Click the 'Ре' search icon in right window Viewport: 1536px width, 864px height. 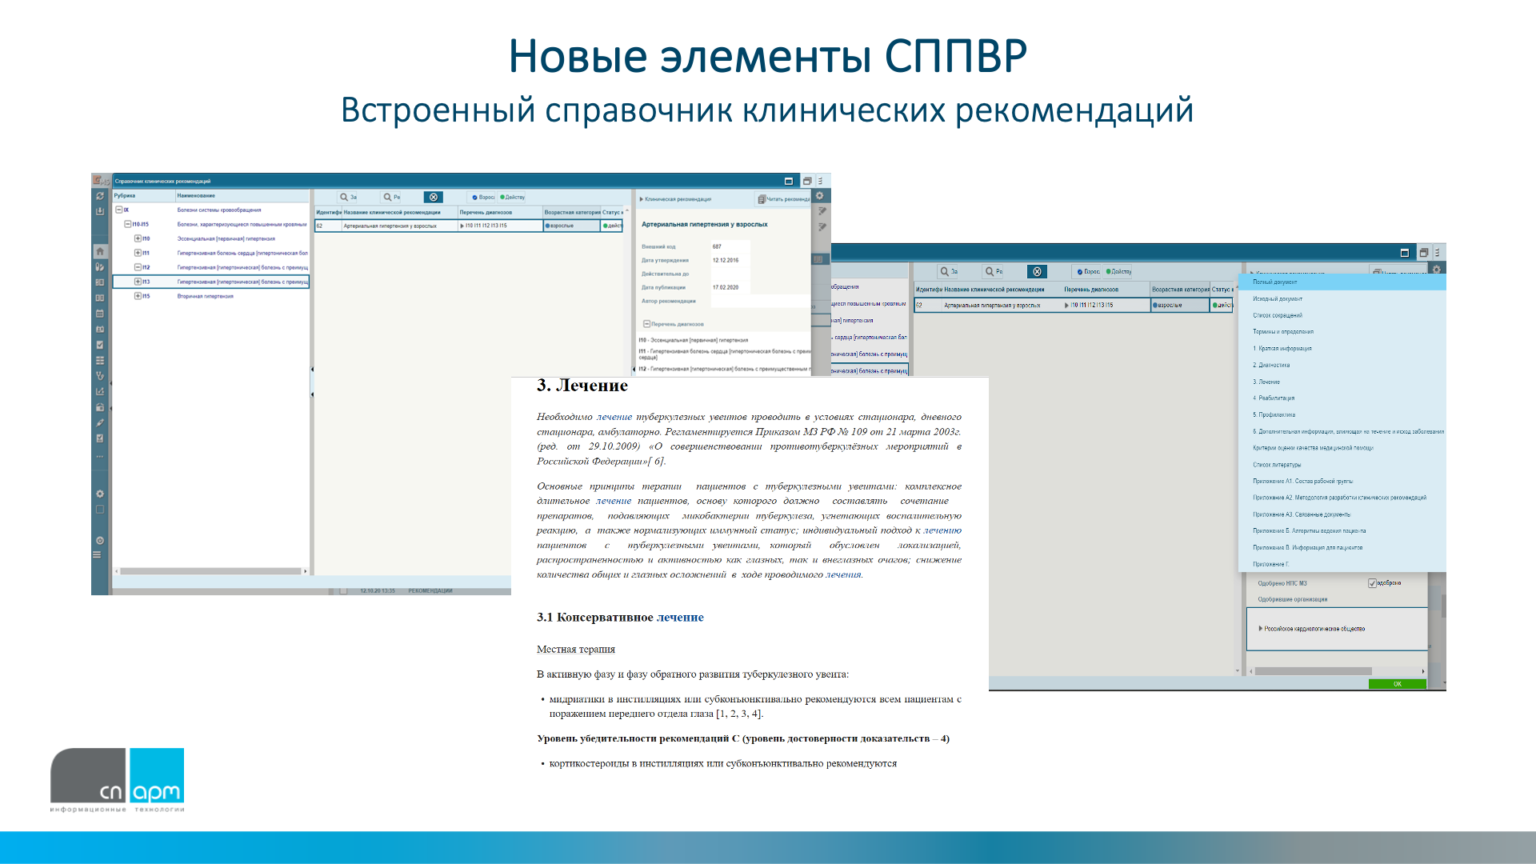(993, 271)
